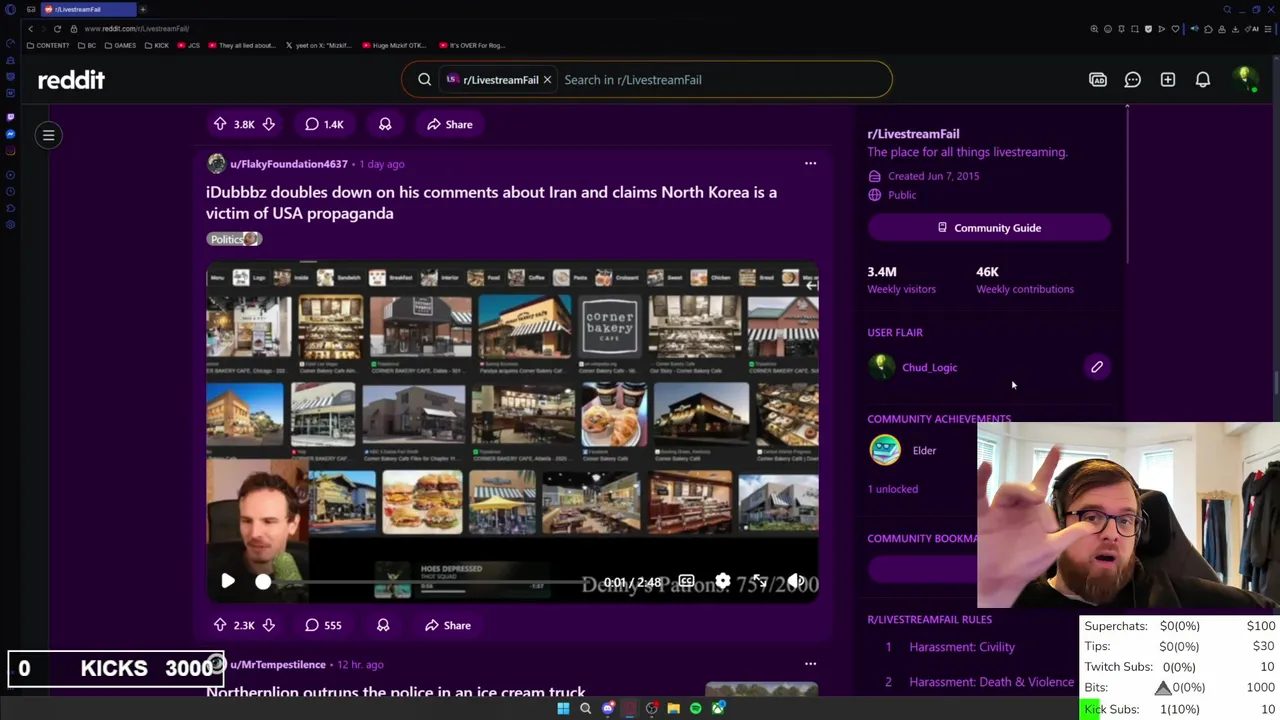1280x720 pixels.
Task: Select the r/LivestreamFail browser tab
Action: tap(88, 9)
